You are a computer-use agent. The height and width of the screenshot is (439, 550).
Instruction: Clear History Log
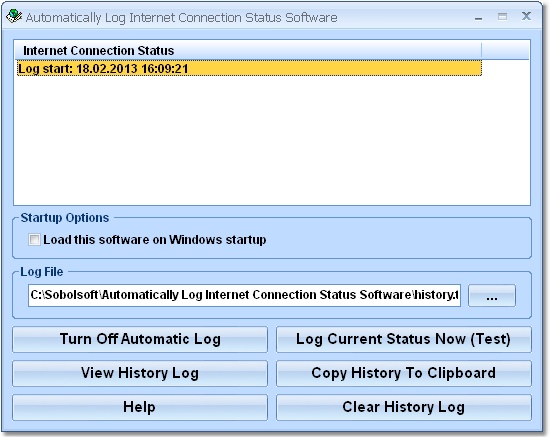[x=404, y=407]
